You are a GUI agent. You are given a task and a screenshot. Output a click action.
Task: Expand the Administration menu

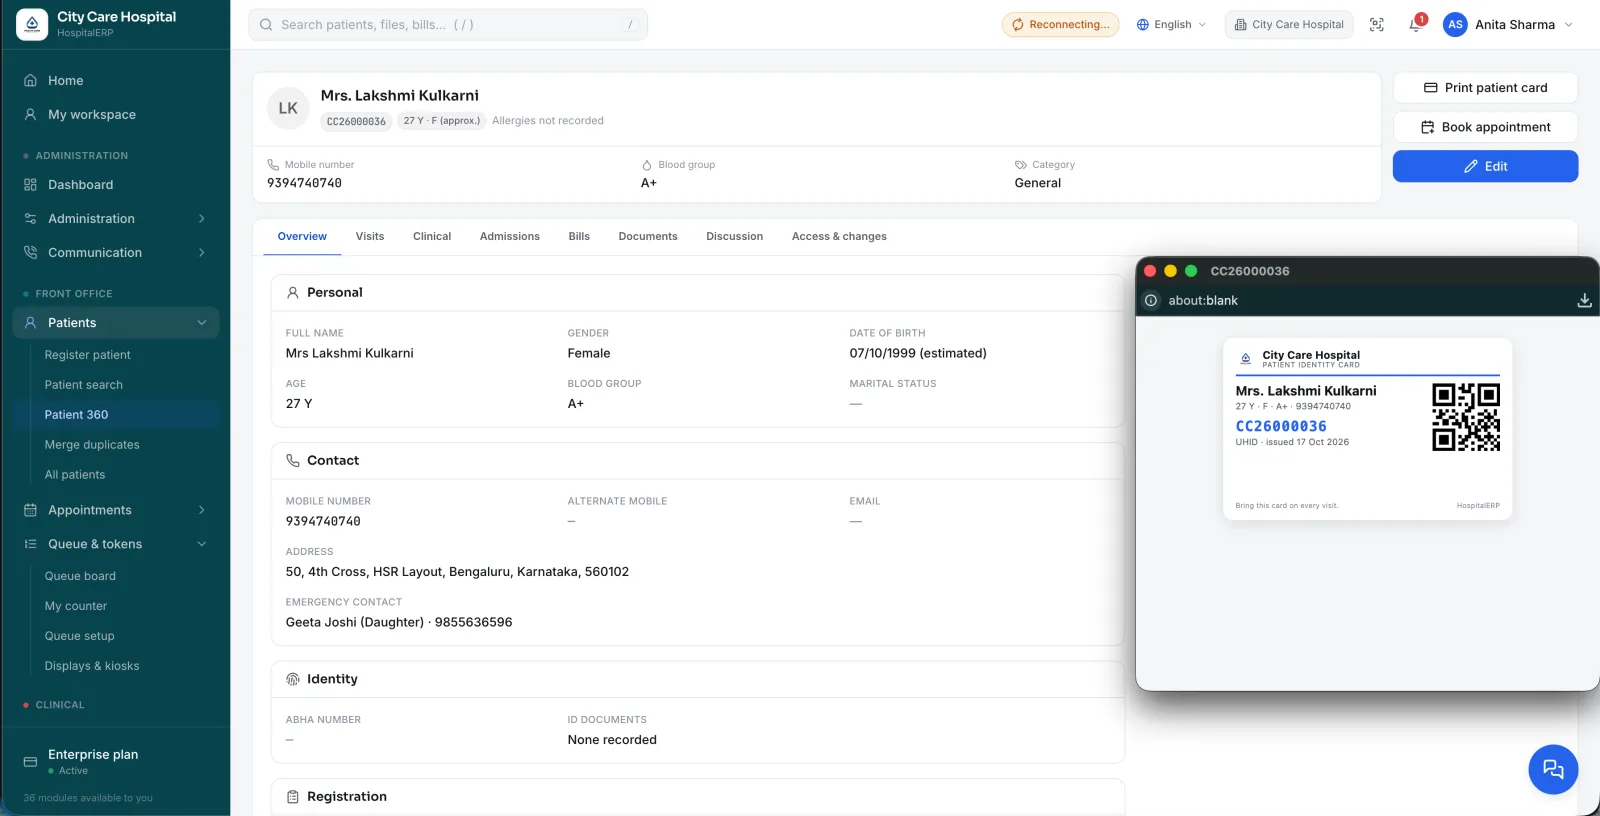click(115, 218)
